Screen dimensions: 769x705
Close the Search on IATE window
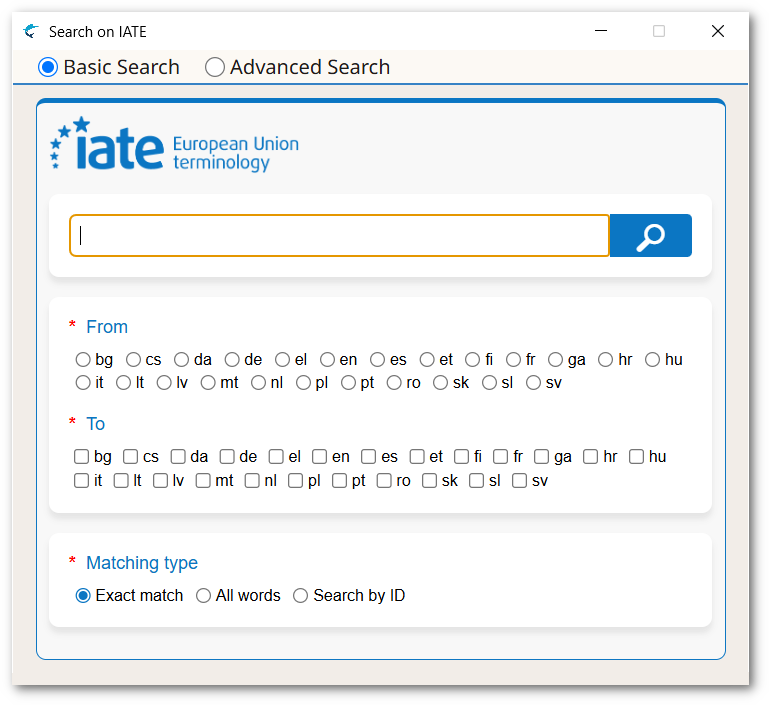tap(717, 31)
